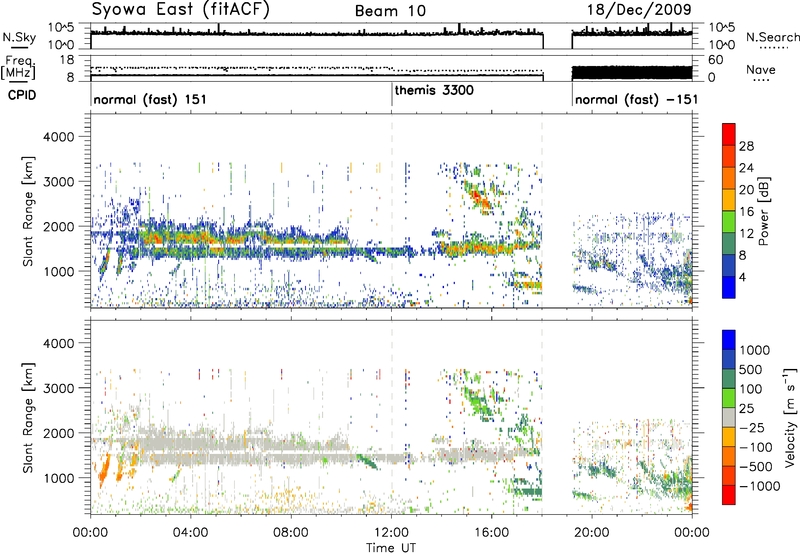Click the '12:00' time axis label
Image resolution: width=800 pixels, height=554 pixels.
[391, 533]
